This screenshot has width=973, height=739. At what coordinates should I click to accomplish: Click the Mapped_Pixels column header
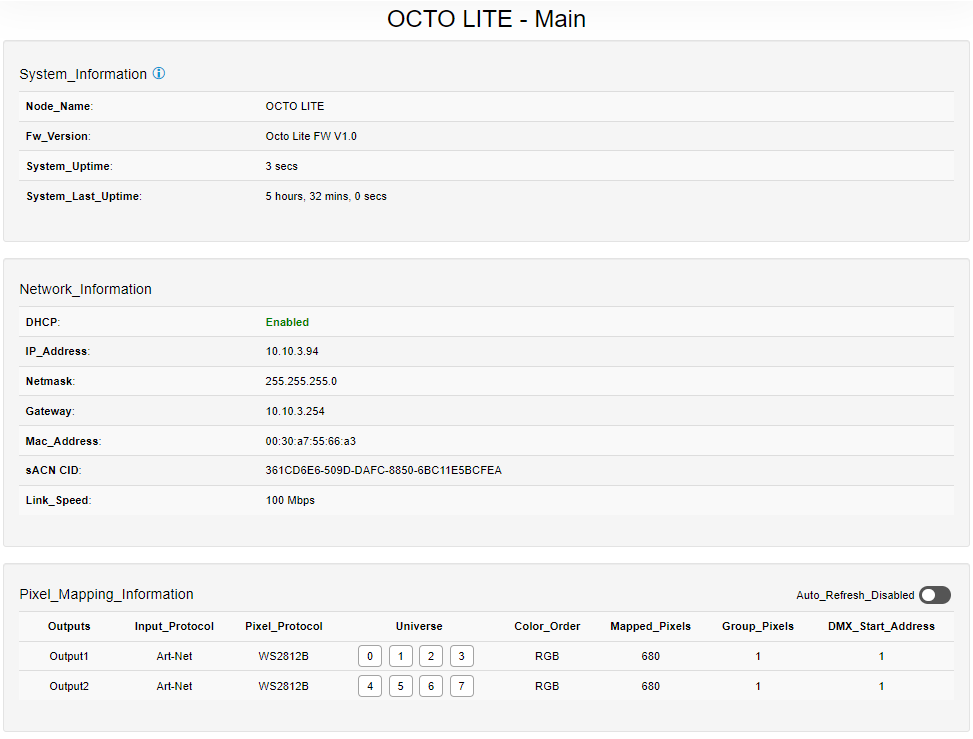(x=650, y=626)
